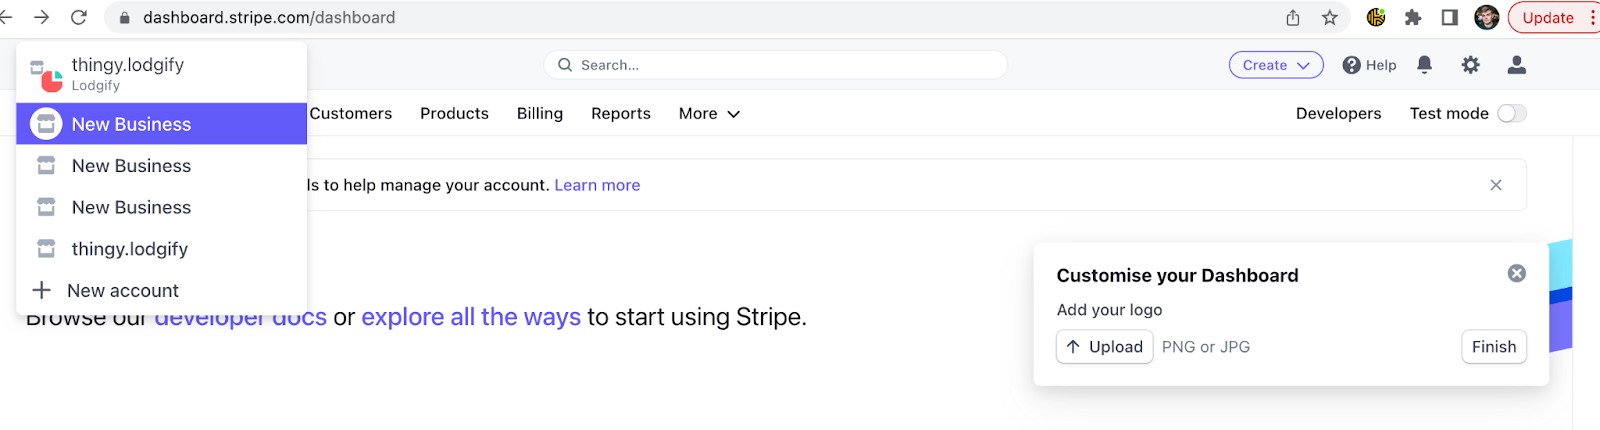Focus the Search input field

click(x=775, y=65)
